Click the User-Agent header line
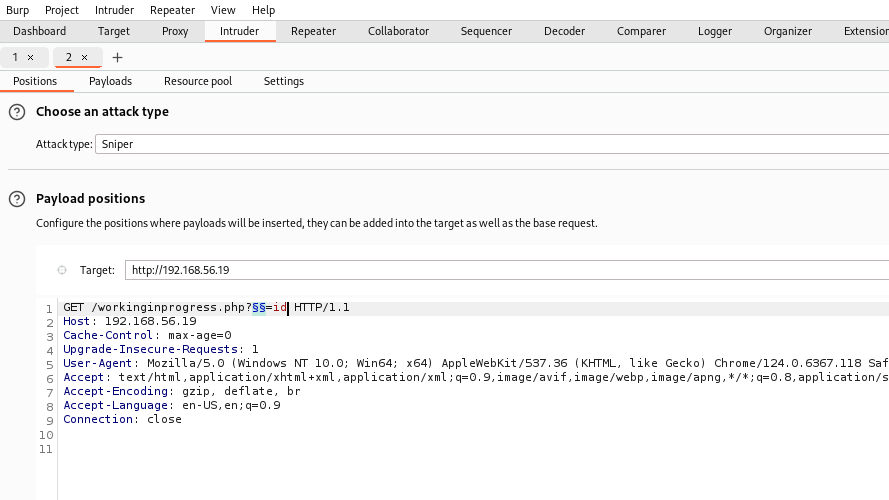 475,363
